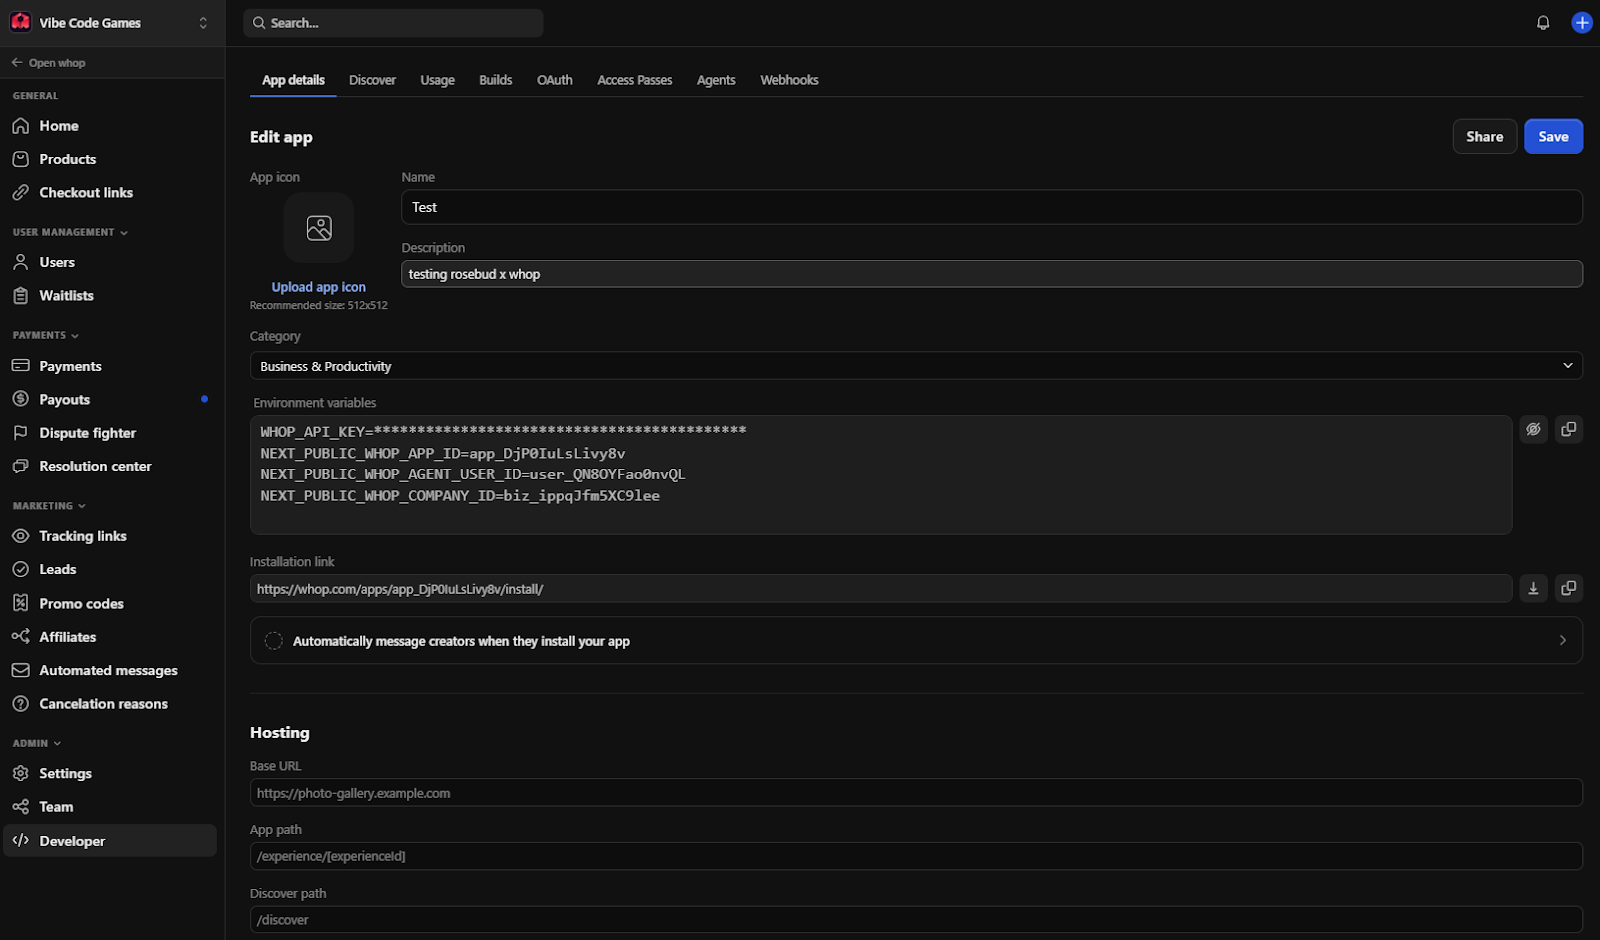Image resolution: width=1600 pixels, height=940 pixels.
Task: Expand the company switcher arrows
Action: point(203,22)
